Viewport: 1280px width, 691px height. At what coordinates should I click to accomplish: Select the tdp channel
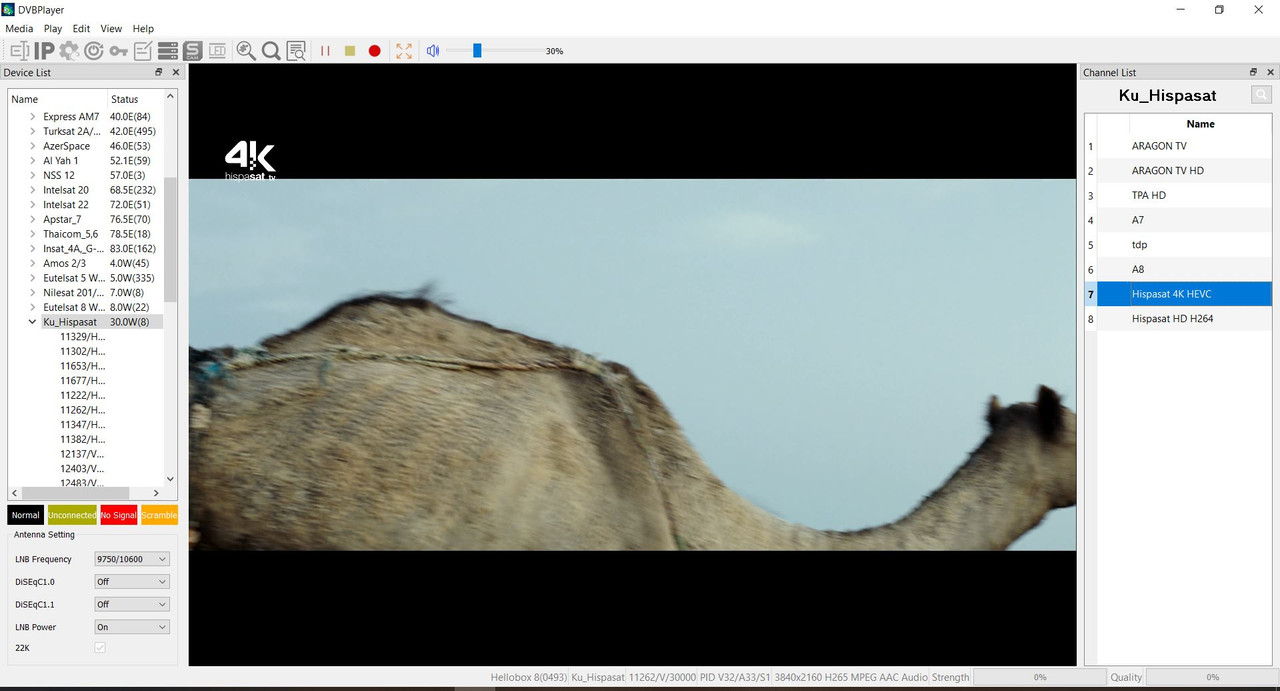point(1184,244)
